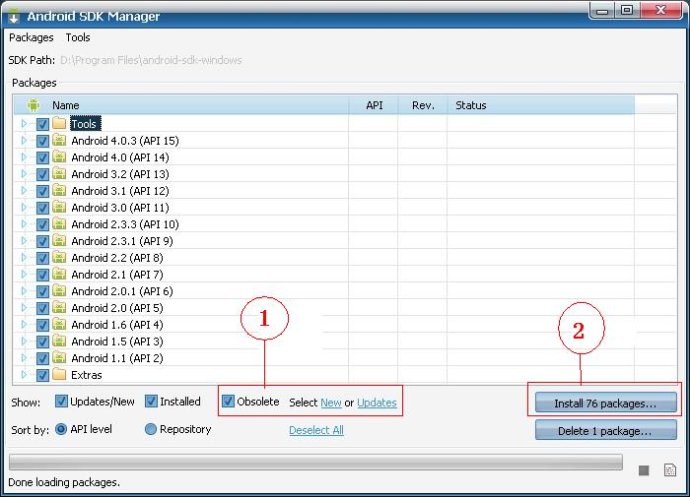Expand the Android 2.0.1 (API 6) node
The height and width of the screenshot is (497, 690).
[x=24, y=291]
